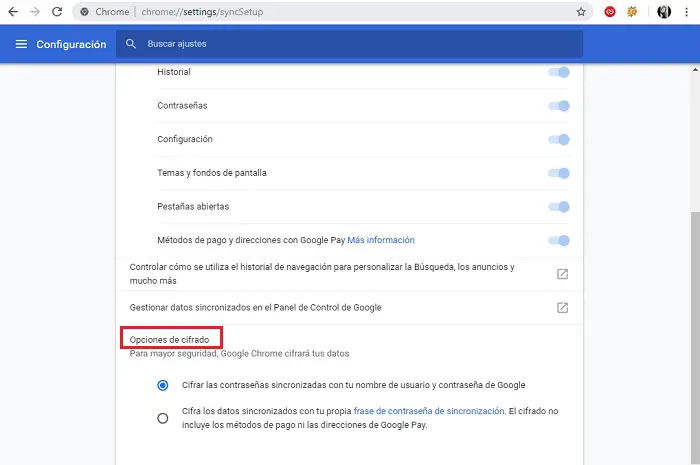The image size is (700, 465).
Task: Open the red extension icon in the toolbar
Action: (610, 12)
